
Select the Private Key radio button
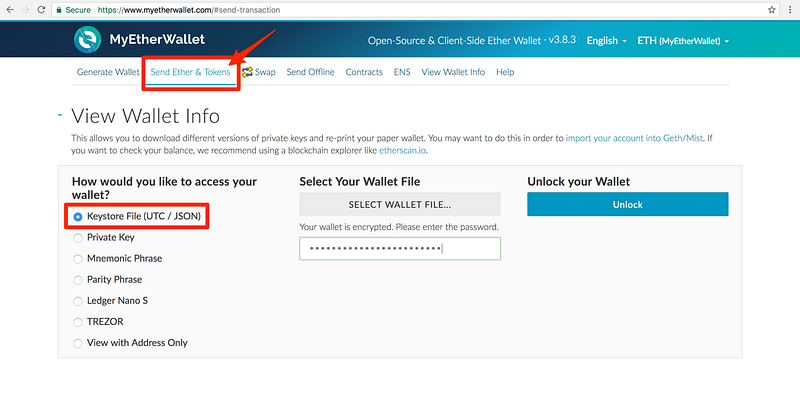click(x=78, y=238)
